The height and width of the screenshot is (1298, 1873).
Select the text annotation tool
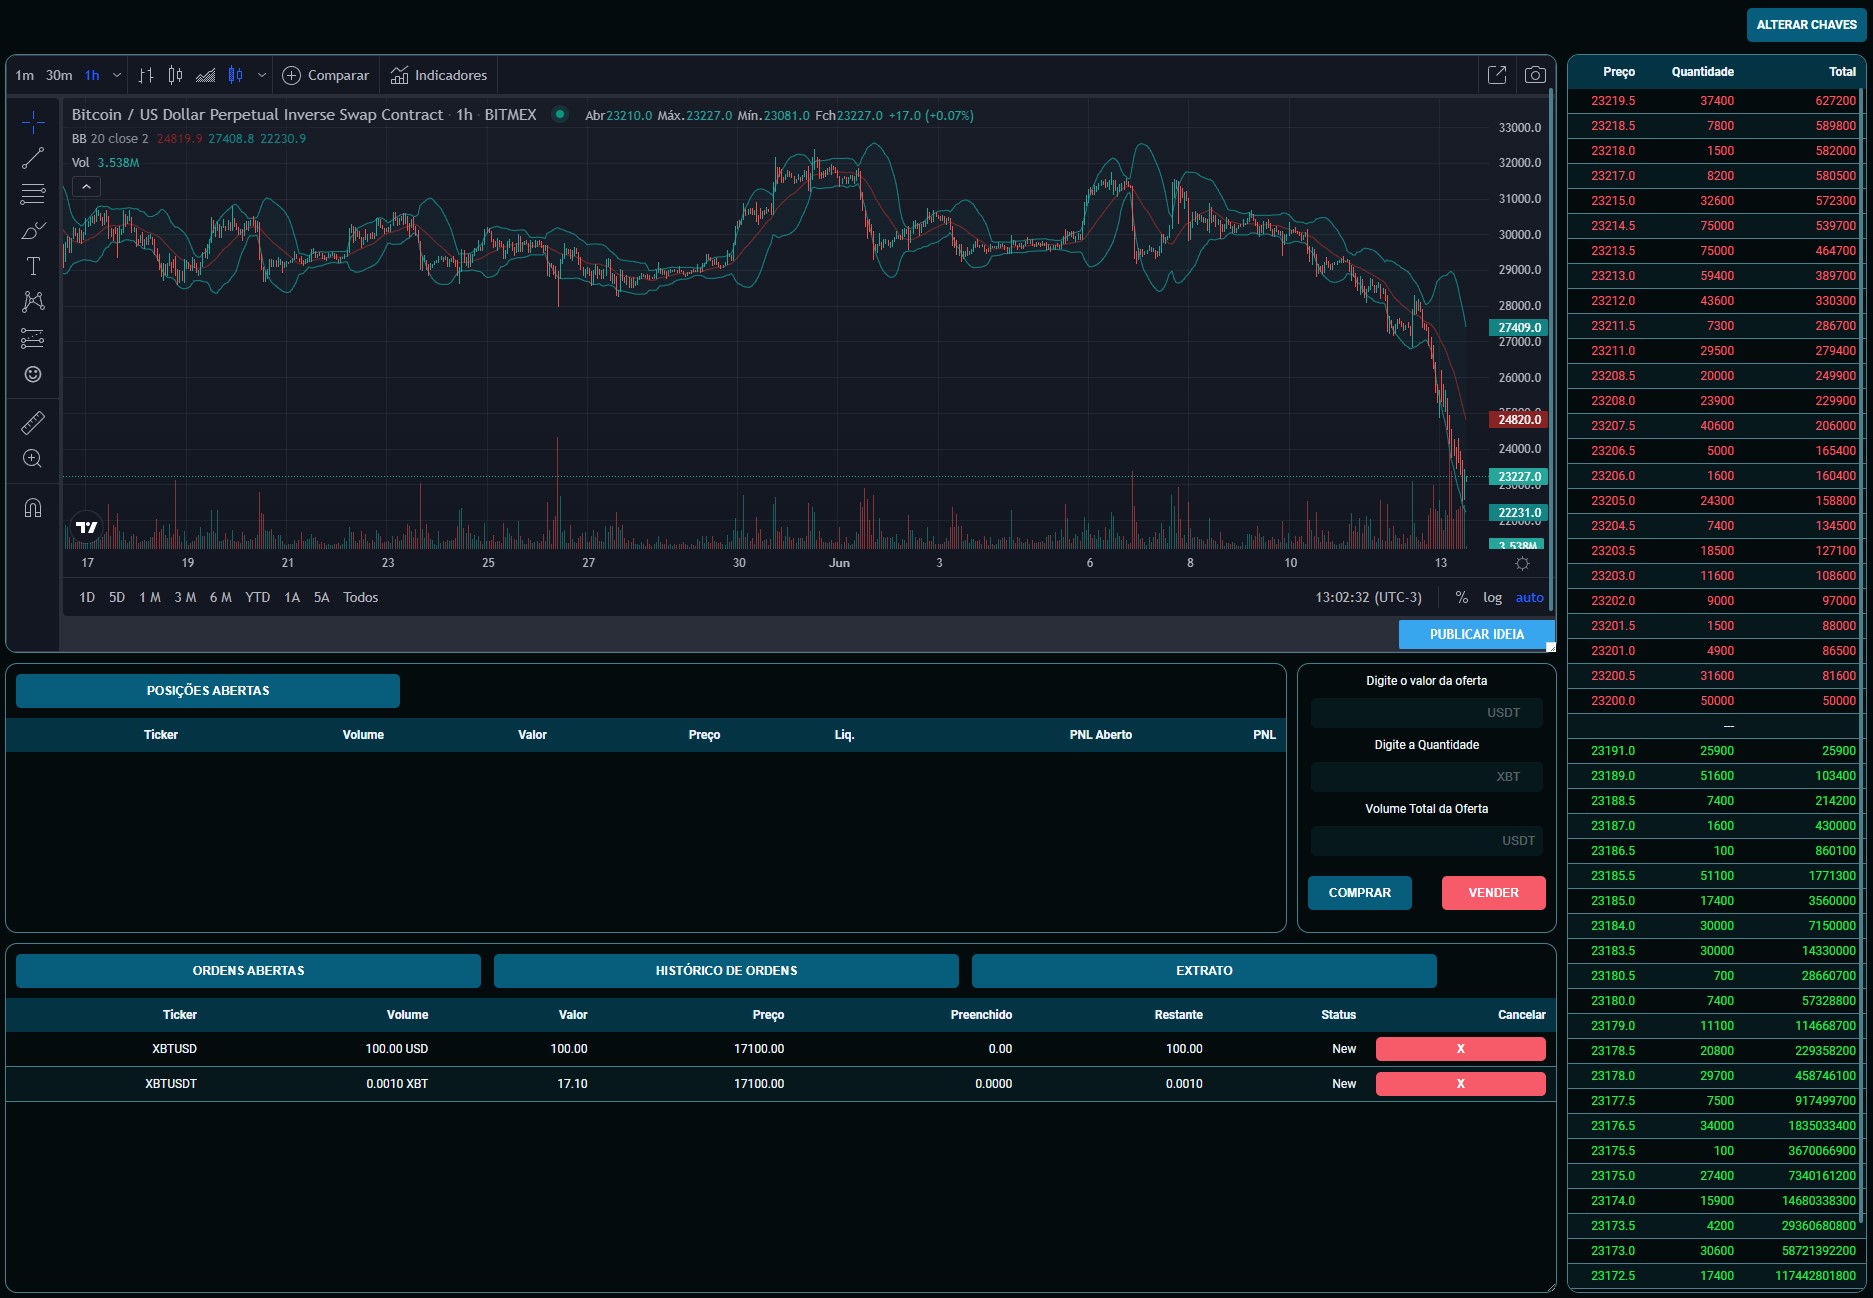click(33, 266)
